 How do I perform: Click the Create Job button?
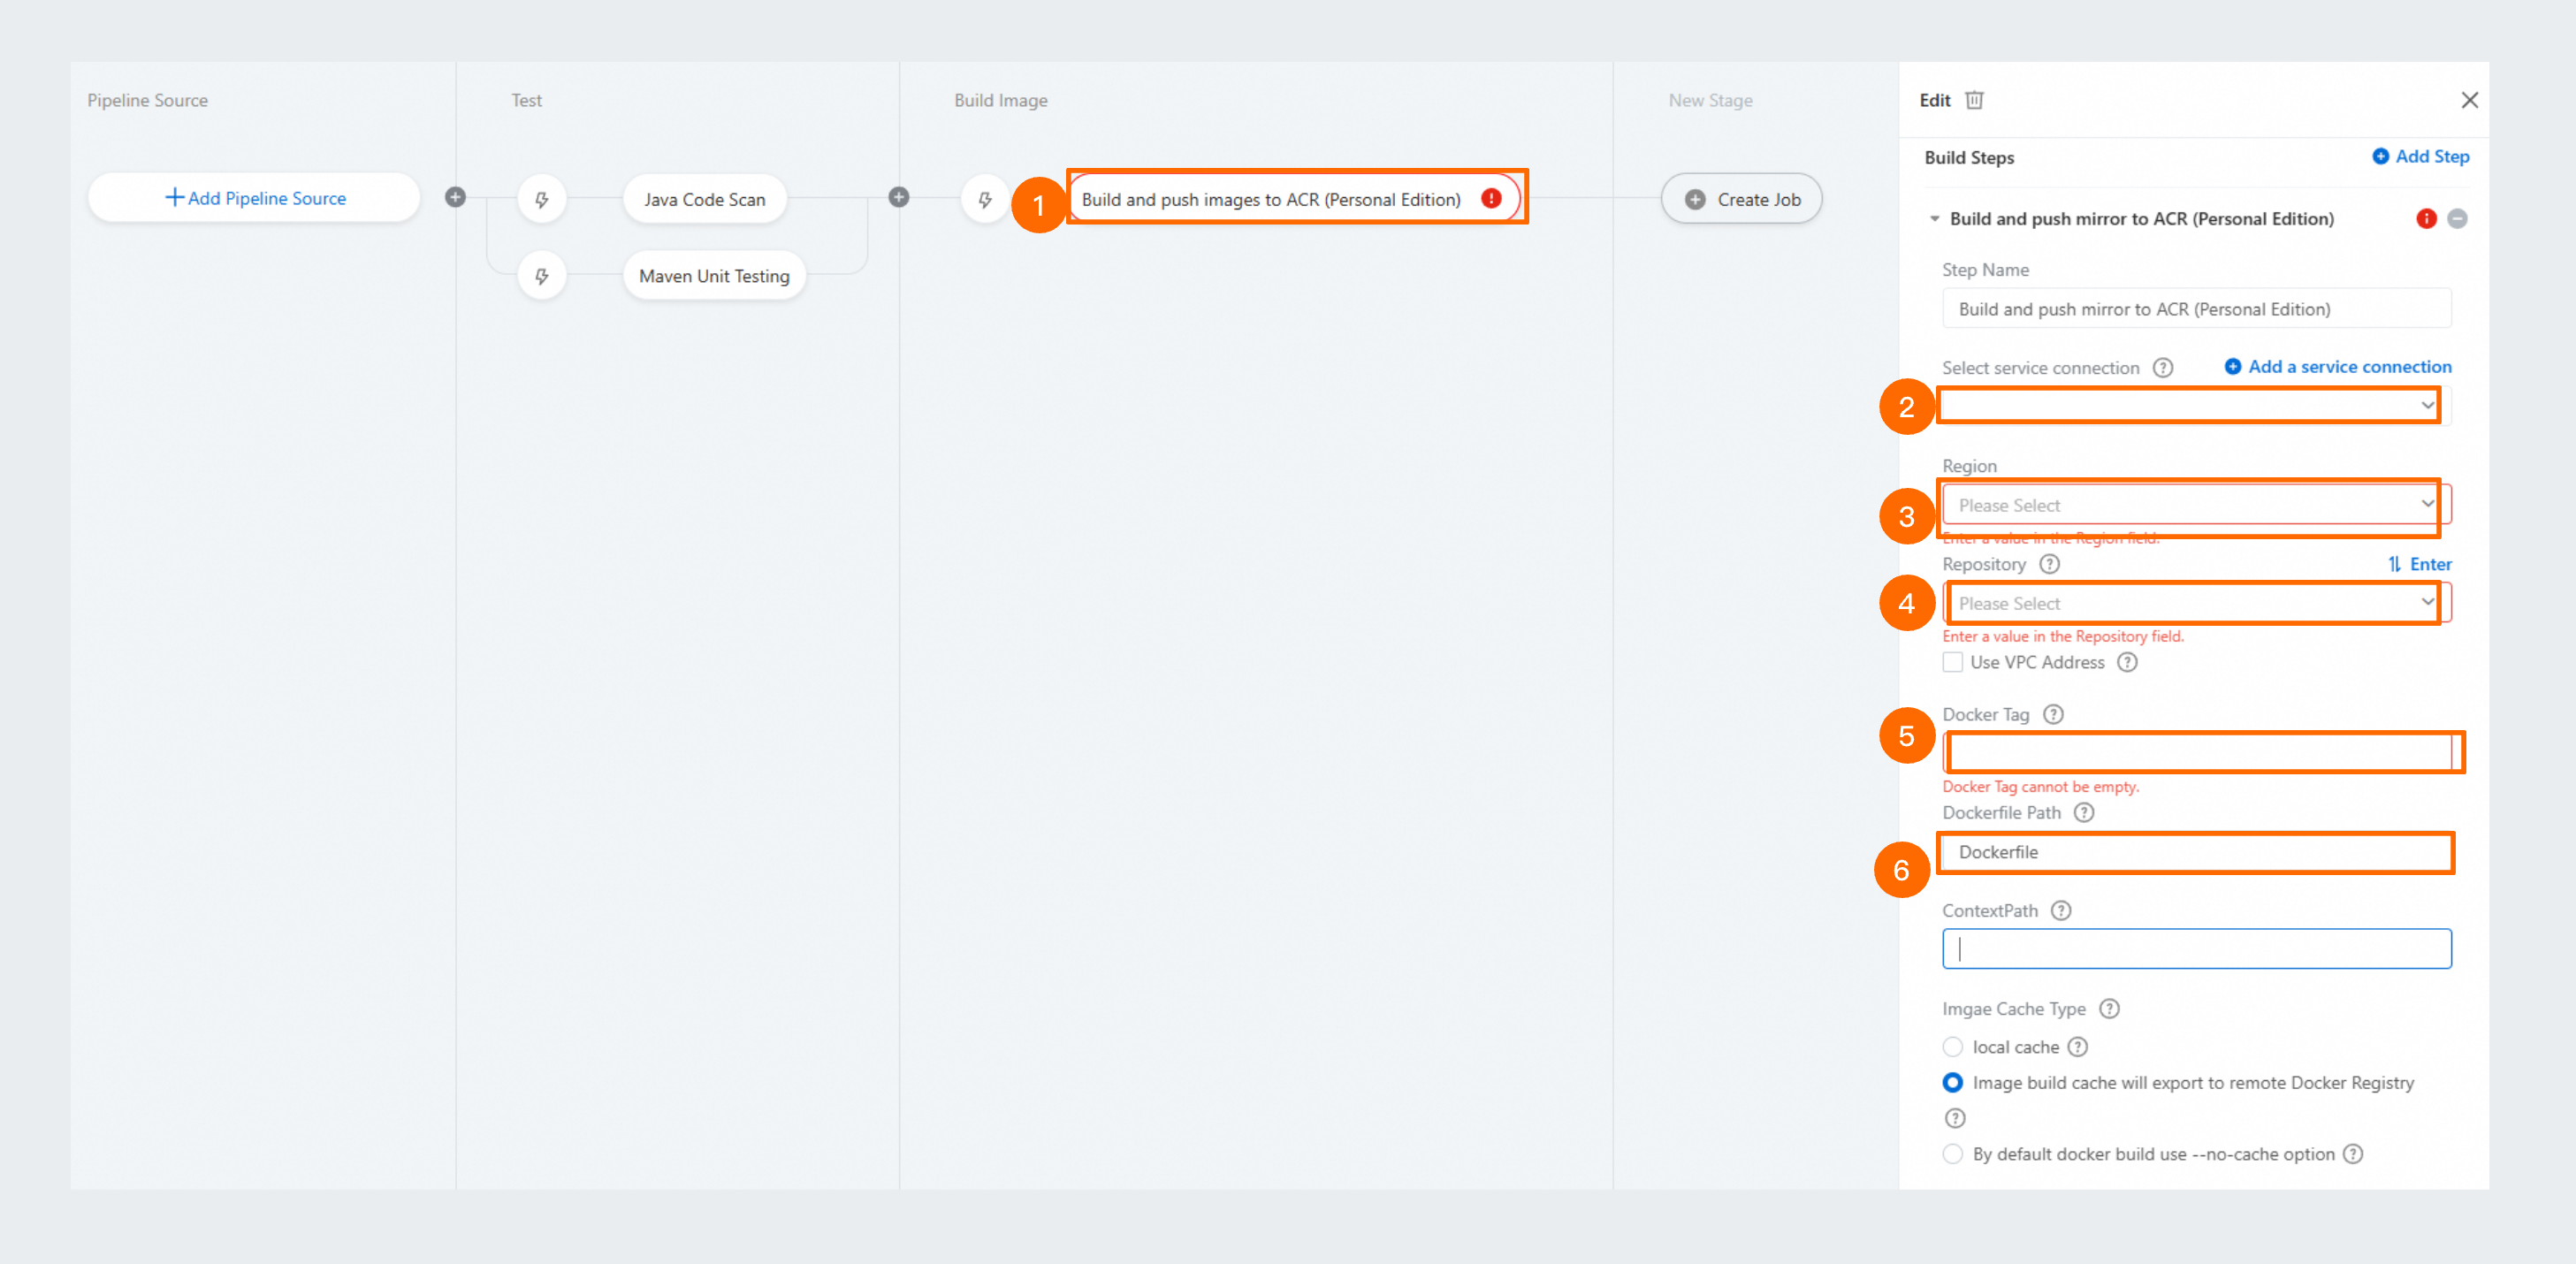(1742, 199)
